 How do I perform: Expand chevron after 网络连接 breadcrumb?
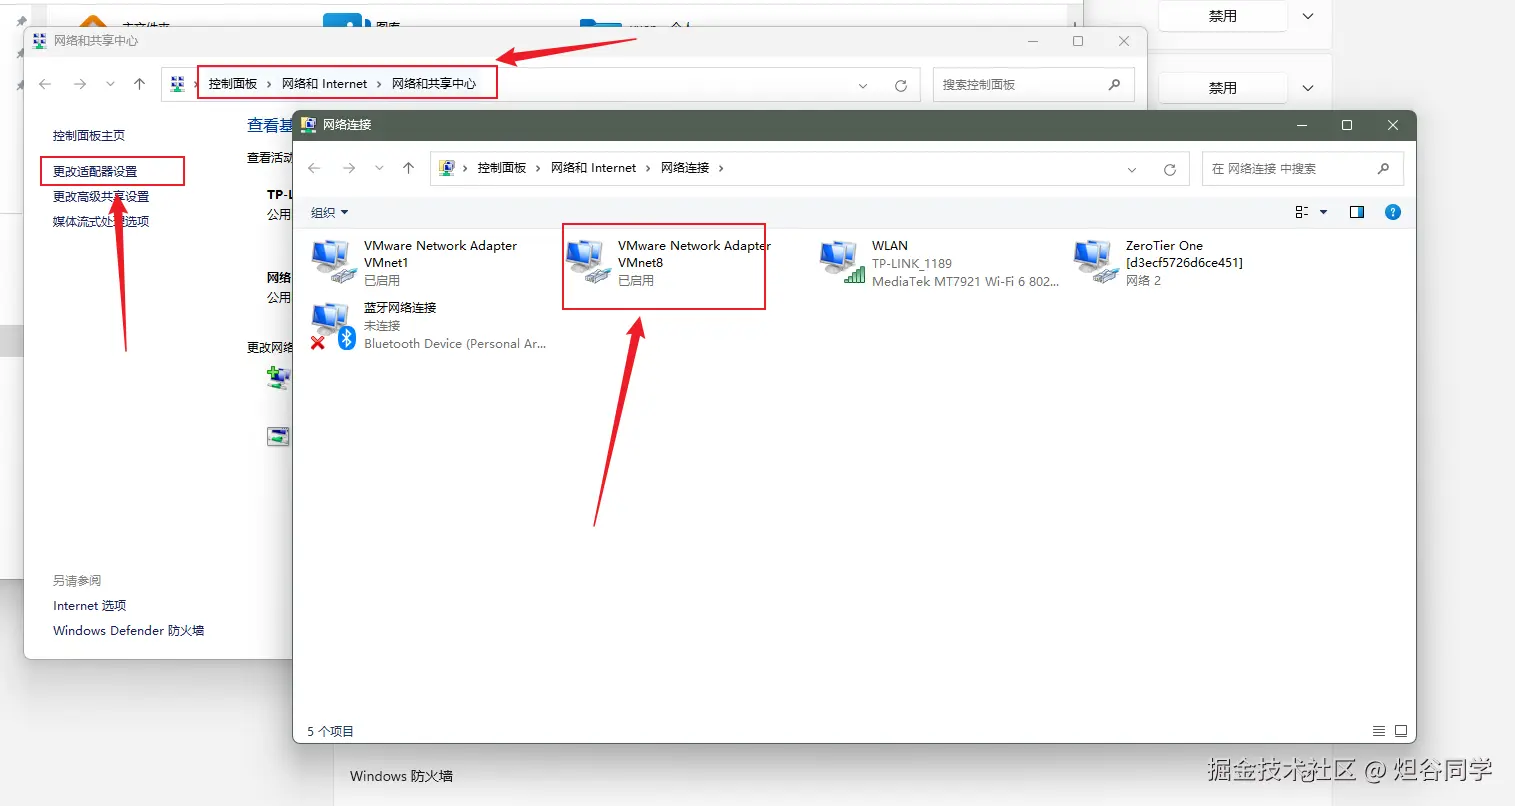tap(721, 168)
